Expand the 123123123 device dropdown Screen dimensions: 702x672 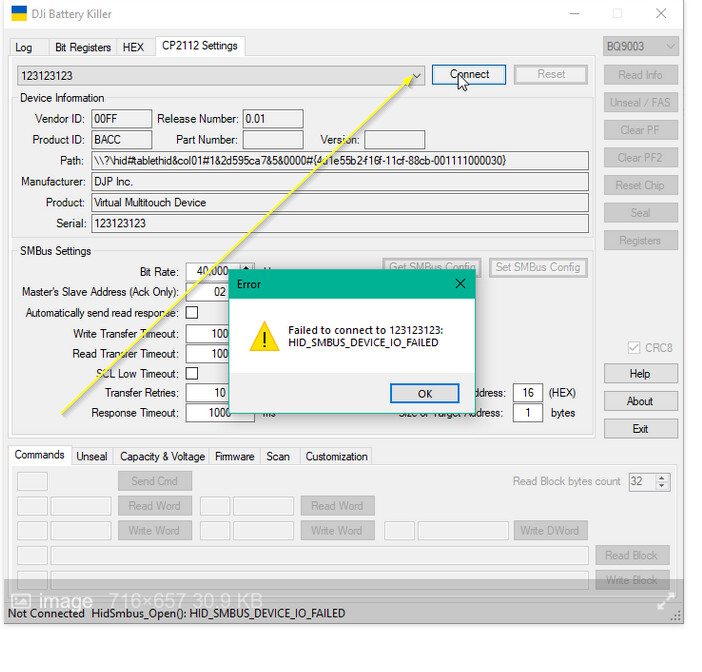click(x=416, y=76)
